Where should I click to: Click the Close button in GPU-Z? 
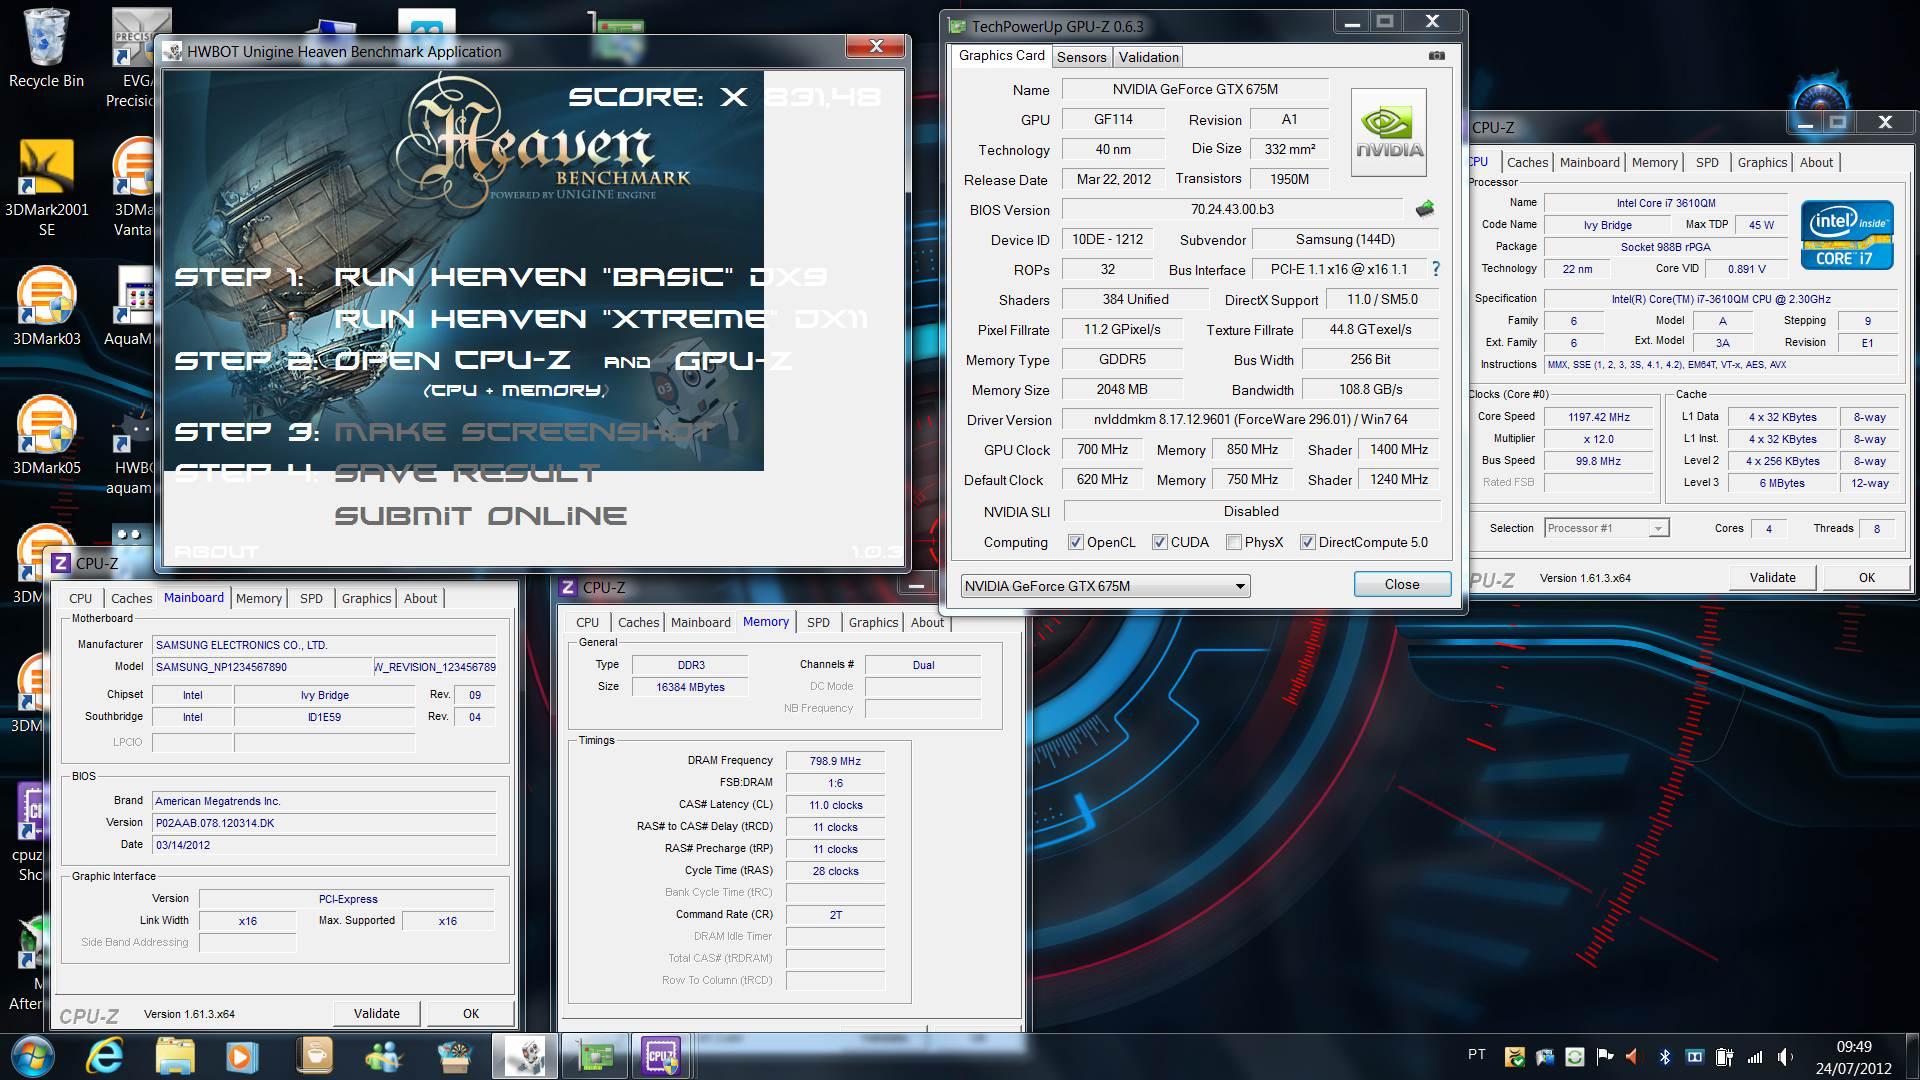pyautogui.click(x=1402, y=584)
